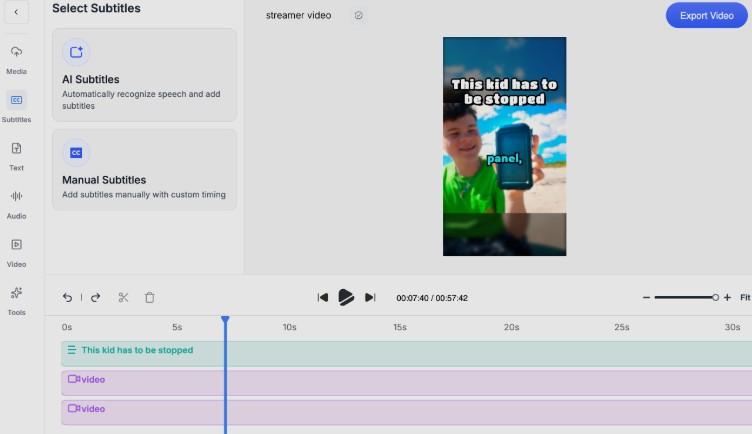
Task: Open the Media panel
Action: 16,60
